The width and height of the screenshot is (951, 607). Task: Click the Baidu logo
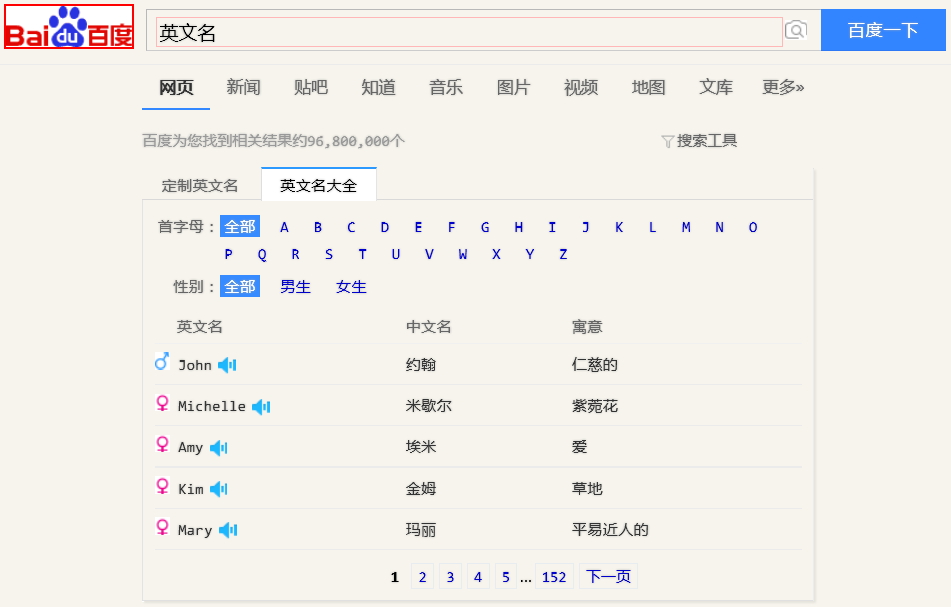pyautogui.click(x=69, y=27)
